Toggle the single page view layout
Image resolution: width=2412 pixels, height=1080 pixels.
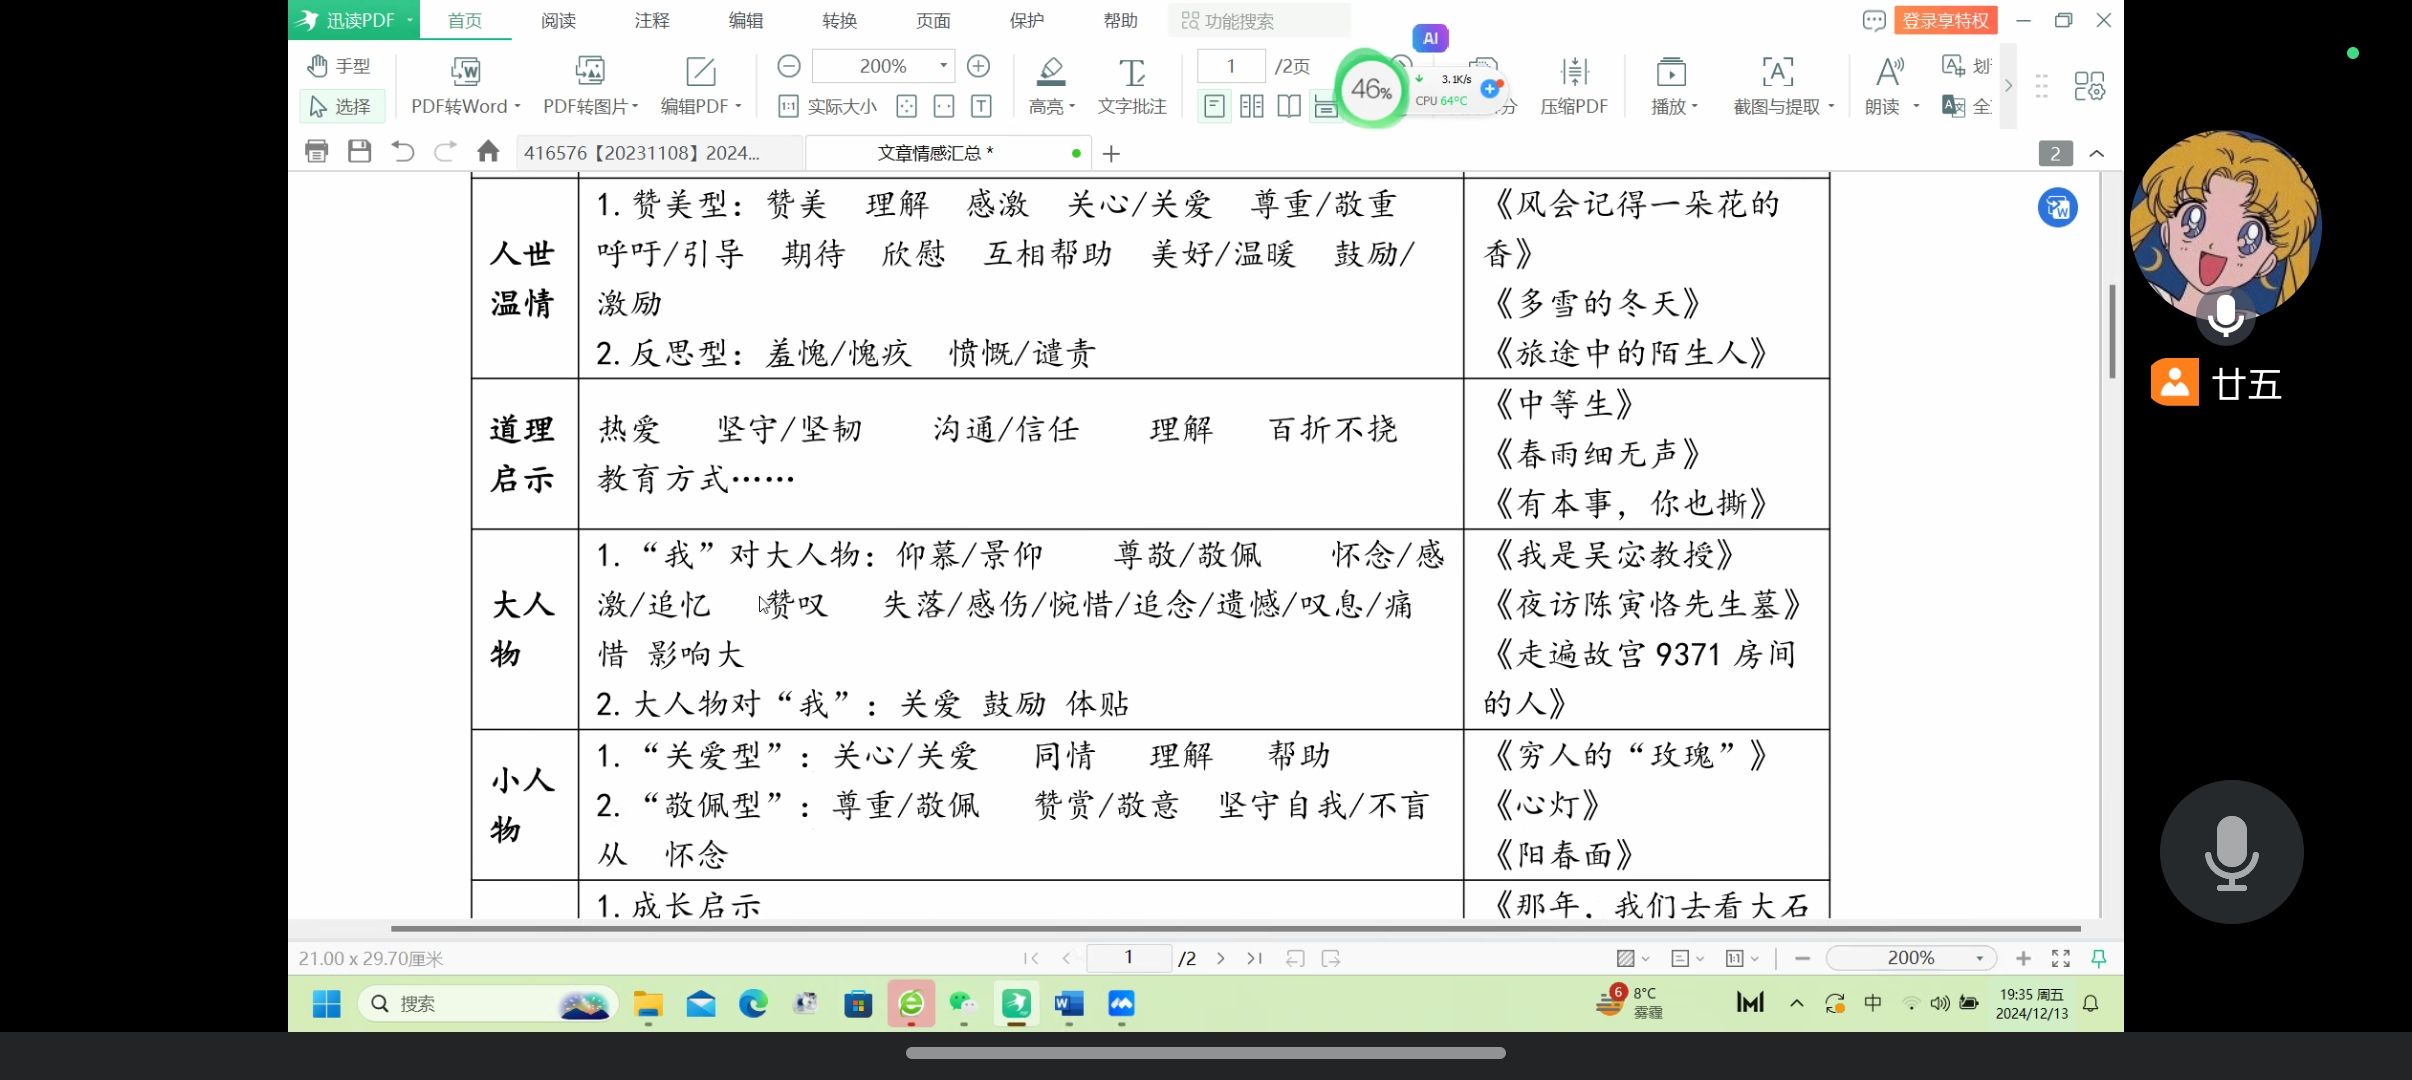pos(1214,106)
